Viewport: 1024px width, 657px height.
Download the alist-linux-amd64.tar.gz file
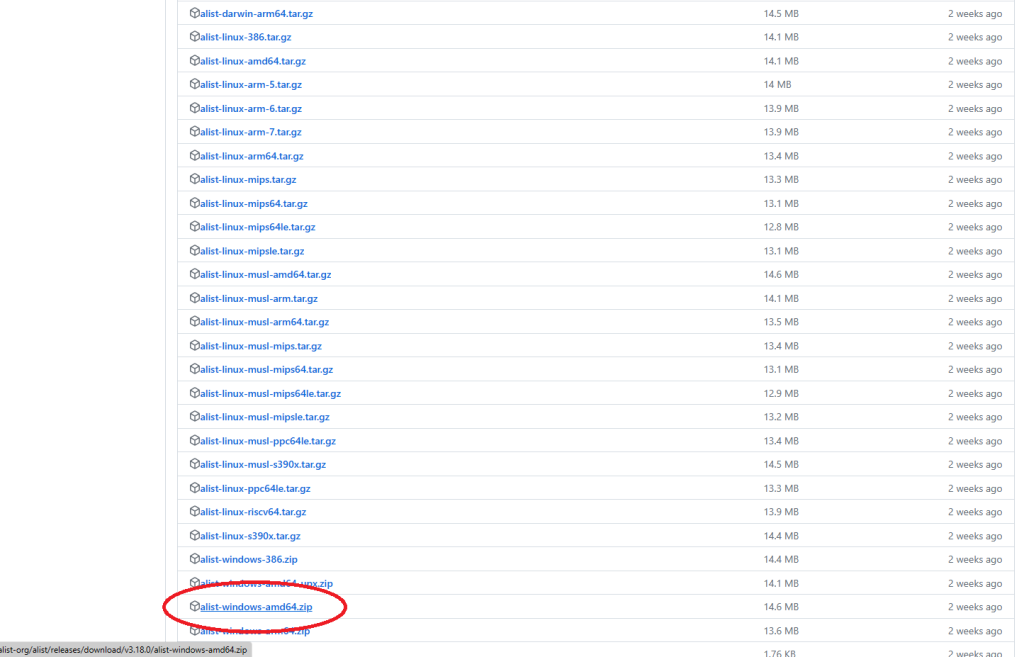(x=252, y=61)
